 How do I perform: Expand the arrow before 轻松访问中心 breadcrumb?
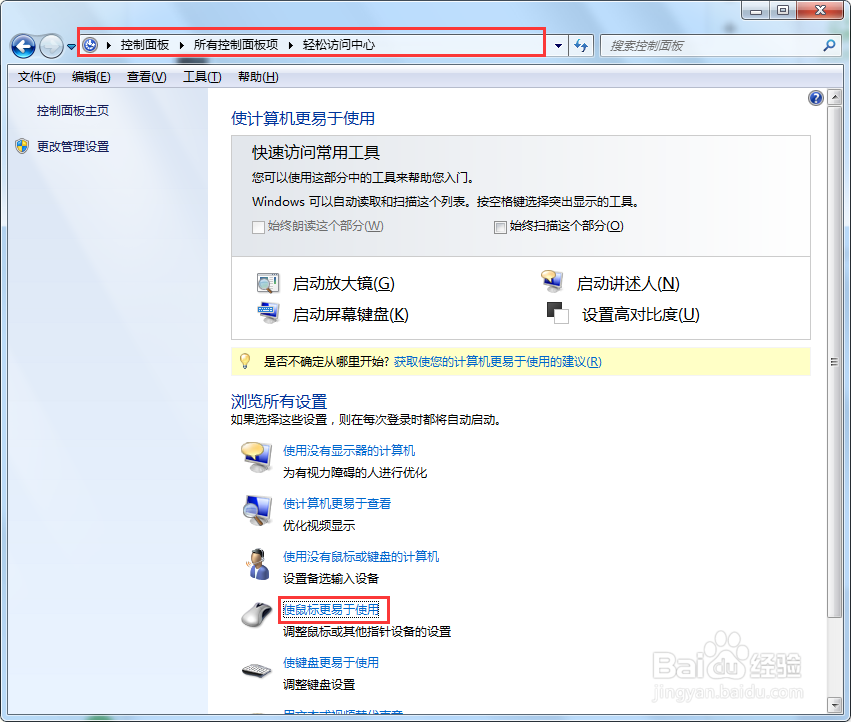click(291, 45)
